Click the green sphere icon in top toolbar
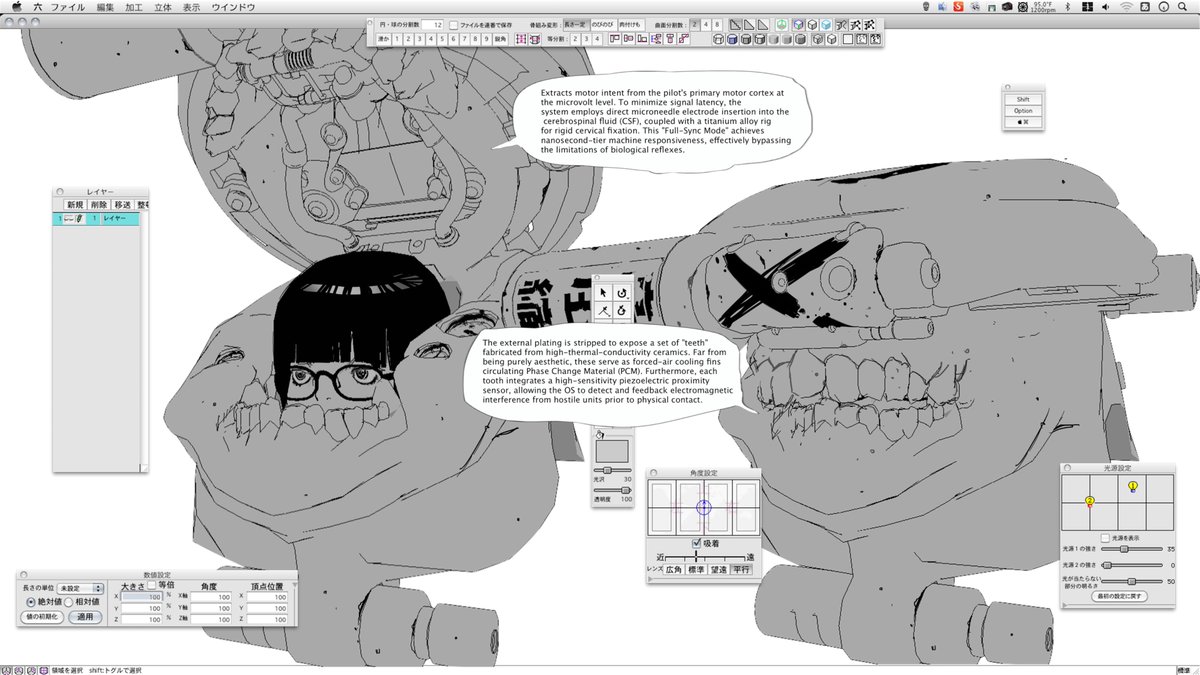Screen dimensions: 1200x675 (x=782, y=24)
